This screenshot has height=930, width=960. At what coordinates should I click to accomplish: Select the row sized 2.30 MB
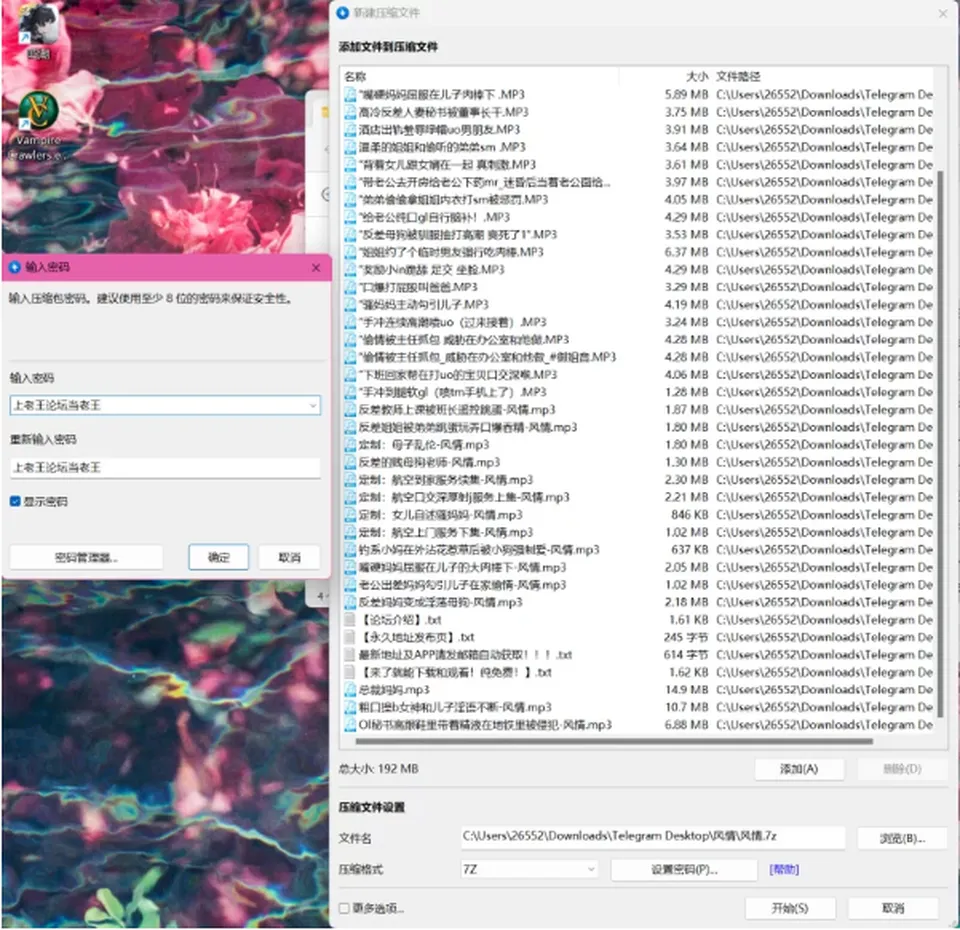click(638, 480)
